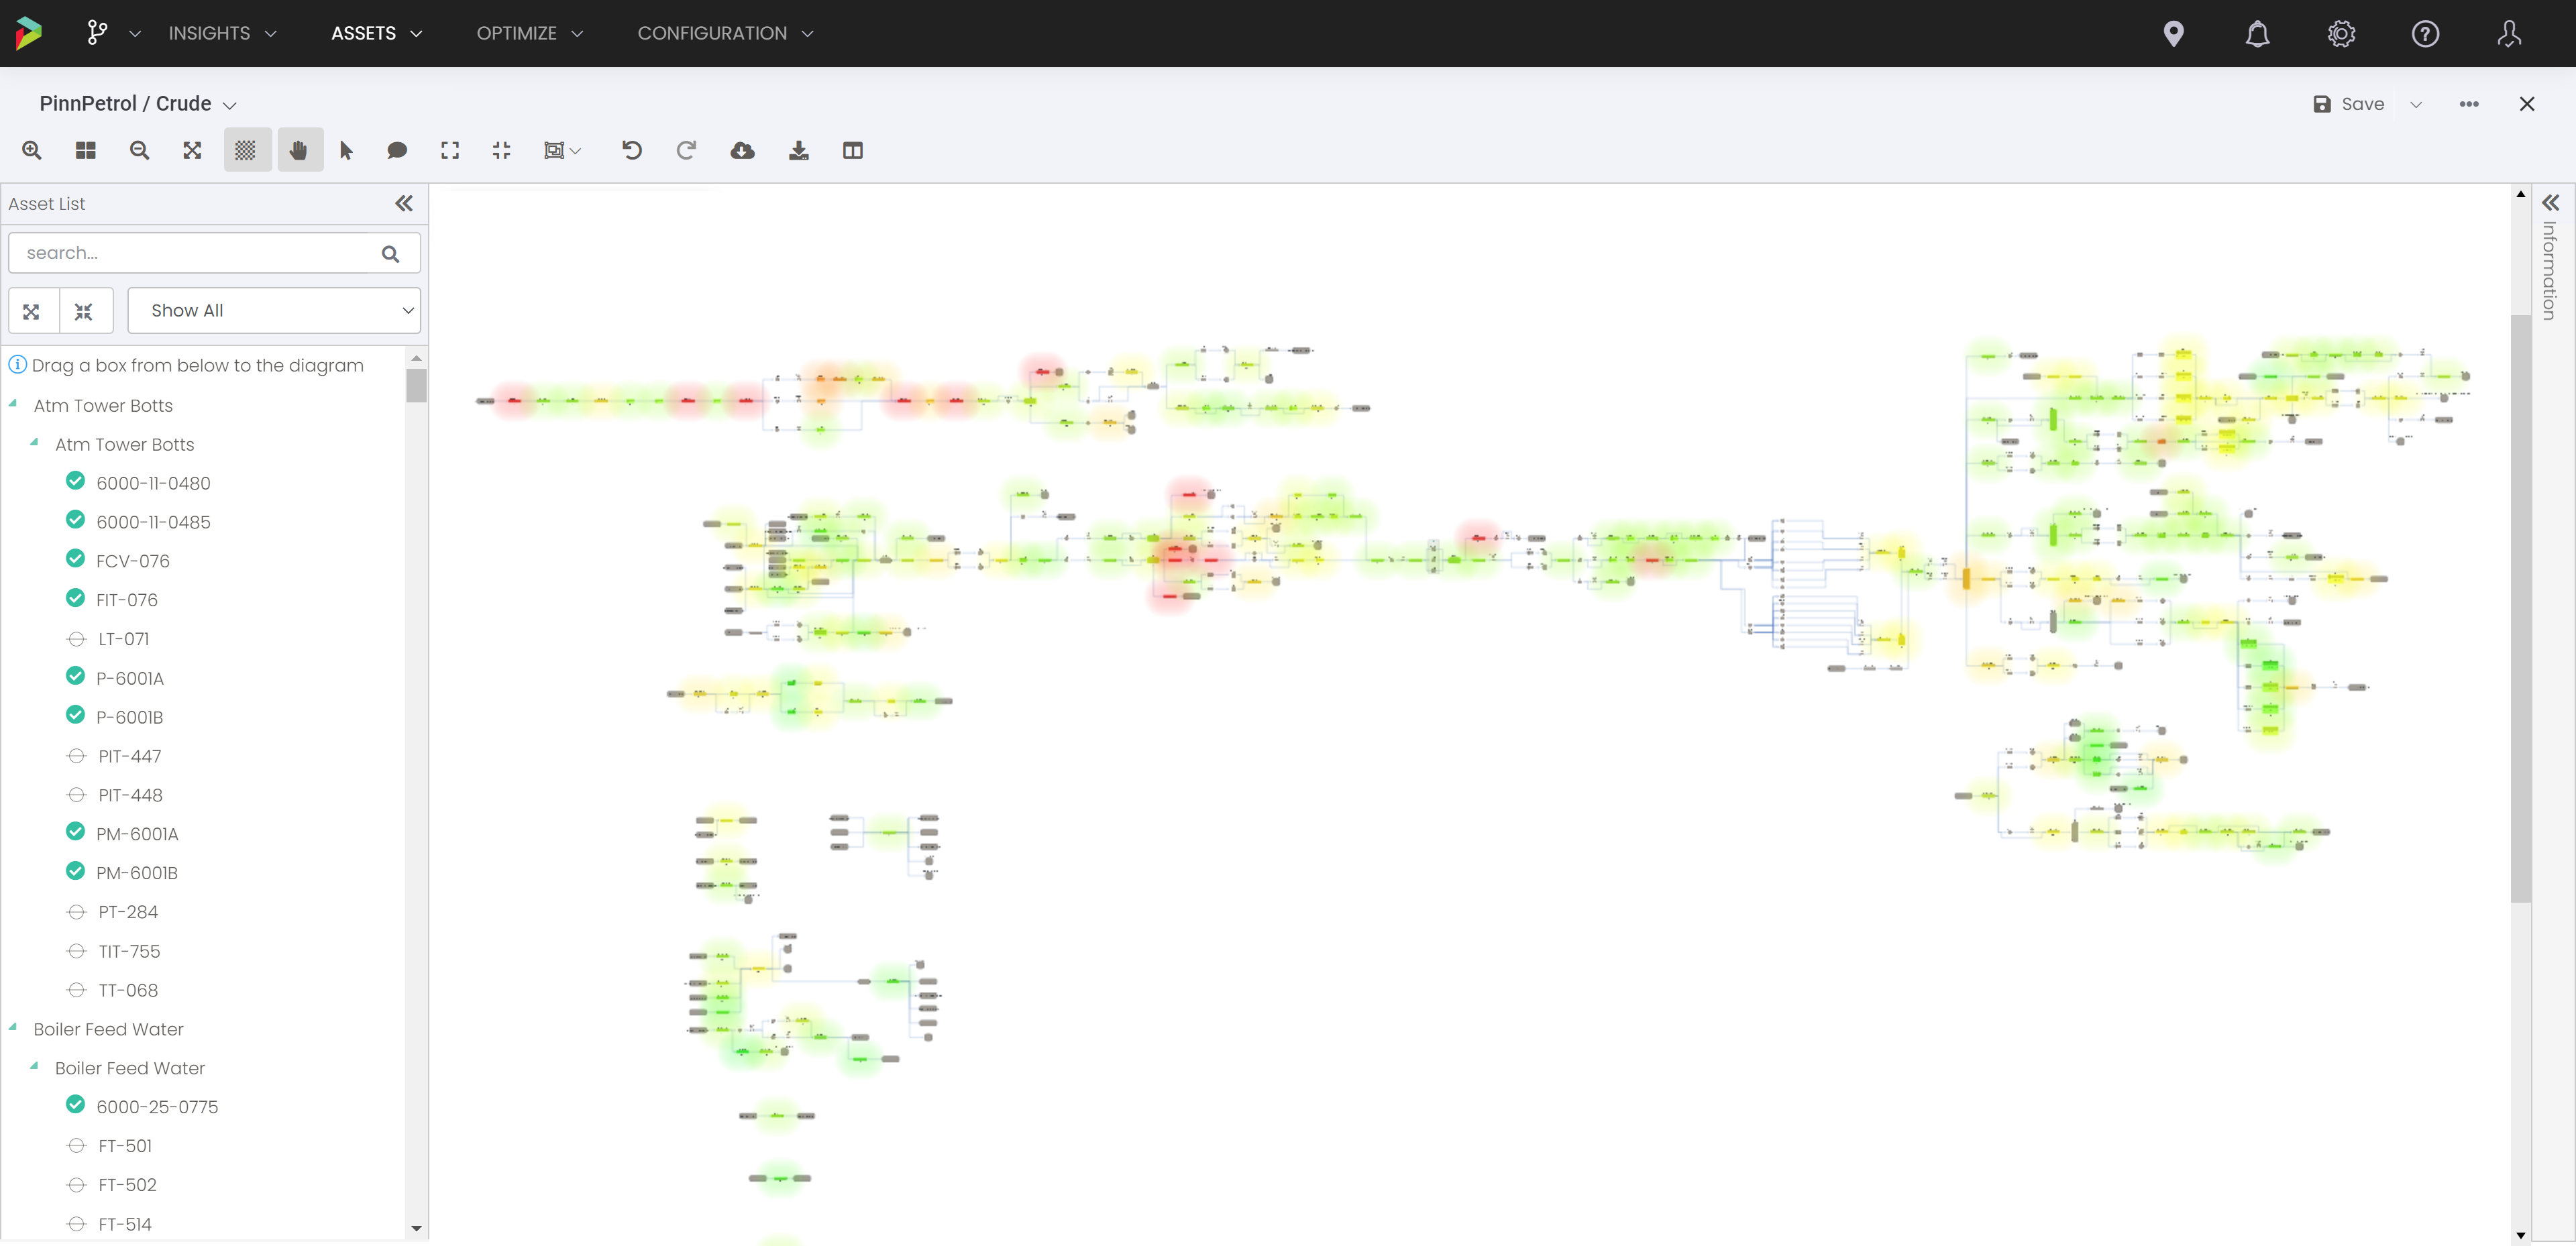Open the CONFIGURATION menu

tap(725, 33)
